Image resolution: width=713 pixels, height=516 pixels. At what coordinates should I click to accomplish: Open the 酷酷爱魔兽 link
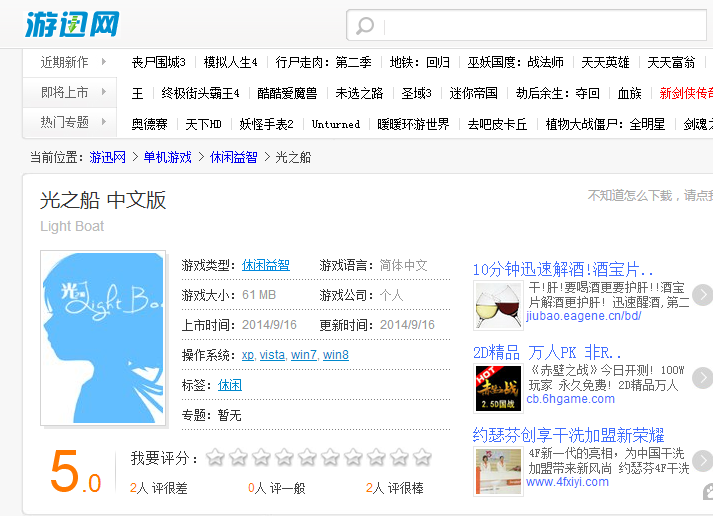tap(287, 93)
